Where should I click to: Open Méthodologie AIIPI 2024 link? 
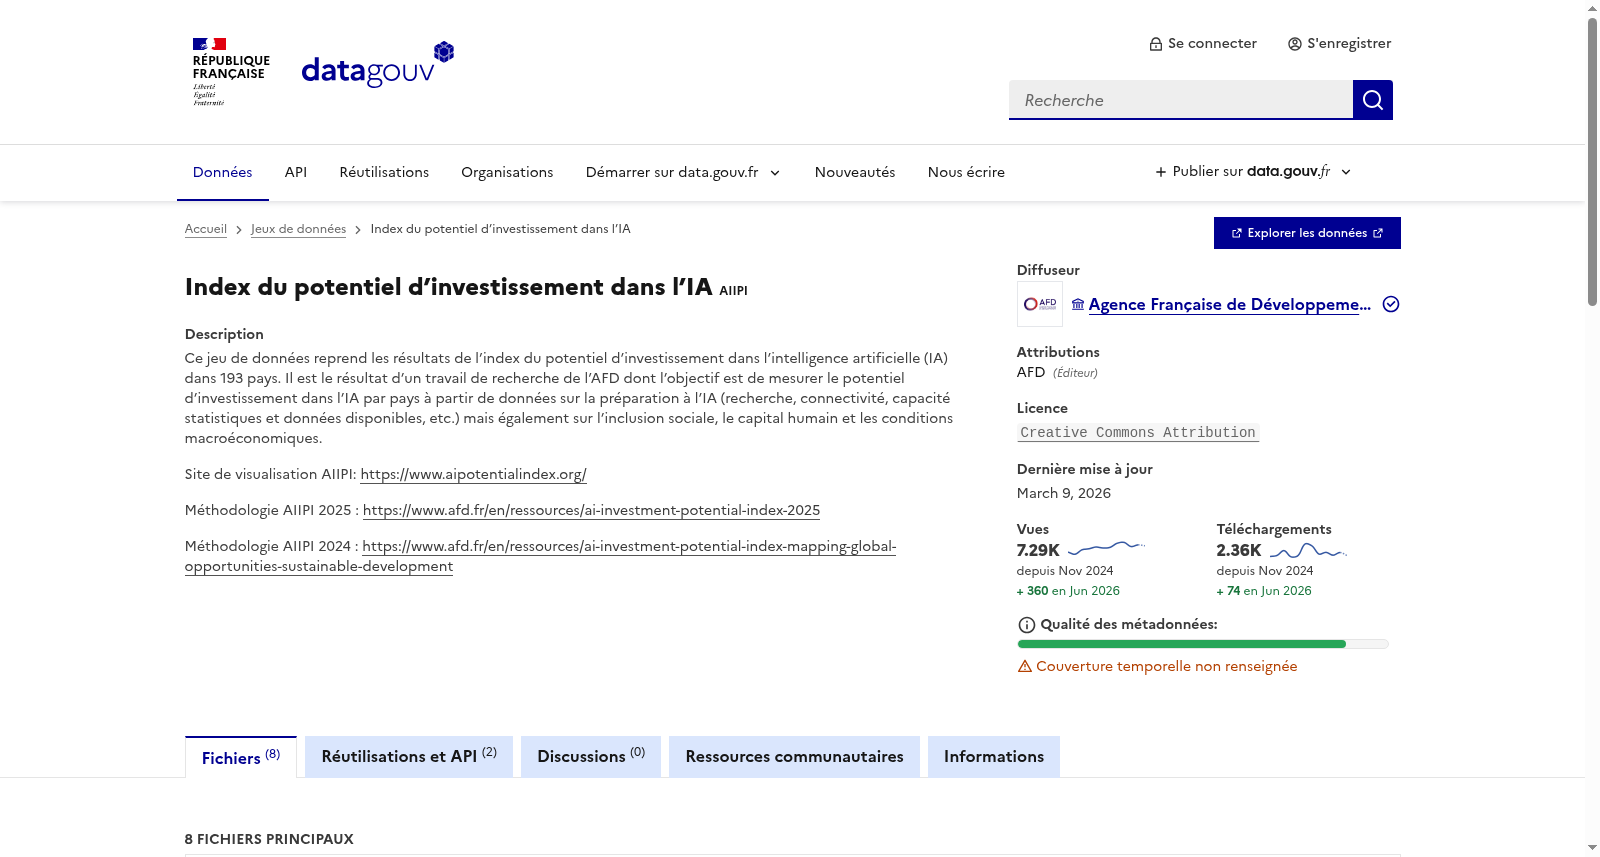[540, 556]
